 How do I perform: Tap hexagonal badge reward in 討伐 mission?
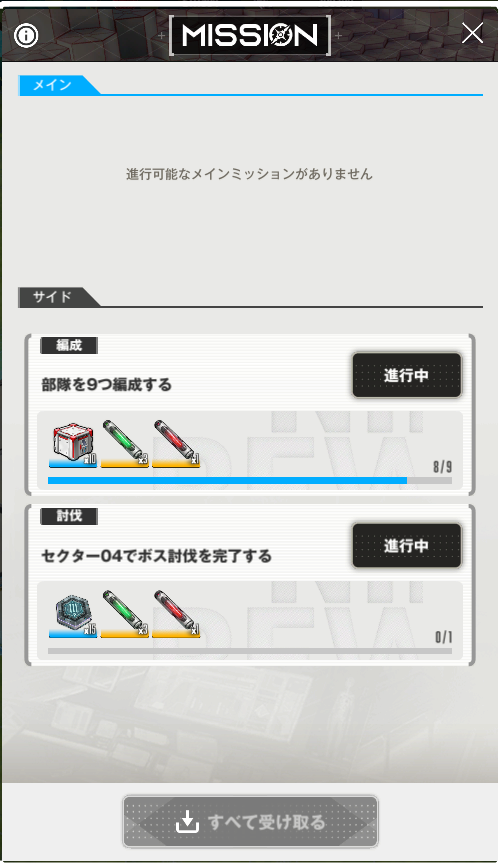pyautogui.click(x=73, y=615)
